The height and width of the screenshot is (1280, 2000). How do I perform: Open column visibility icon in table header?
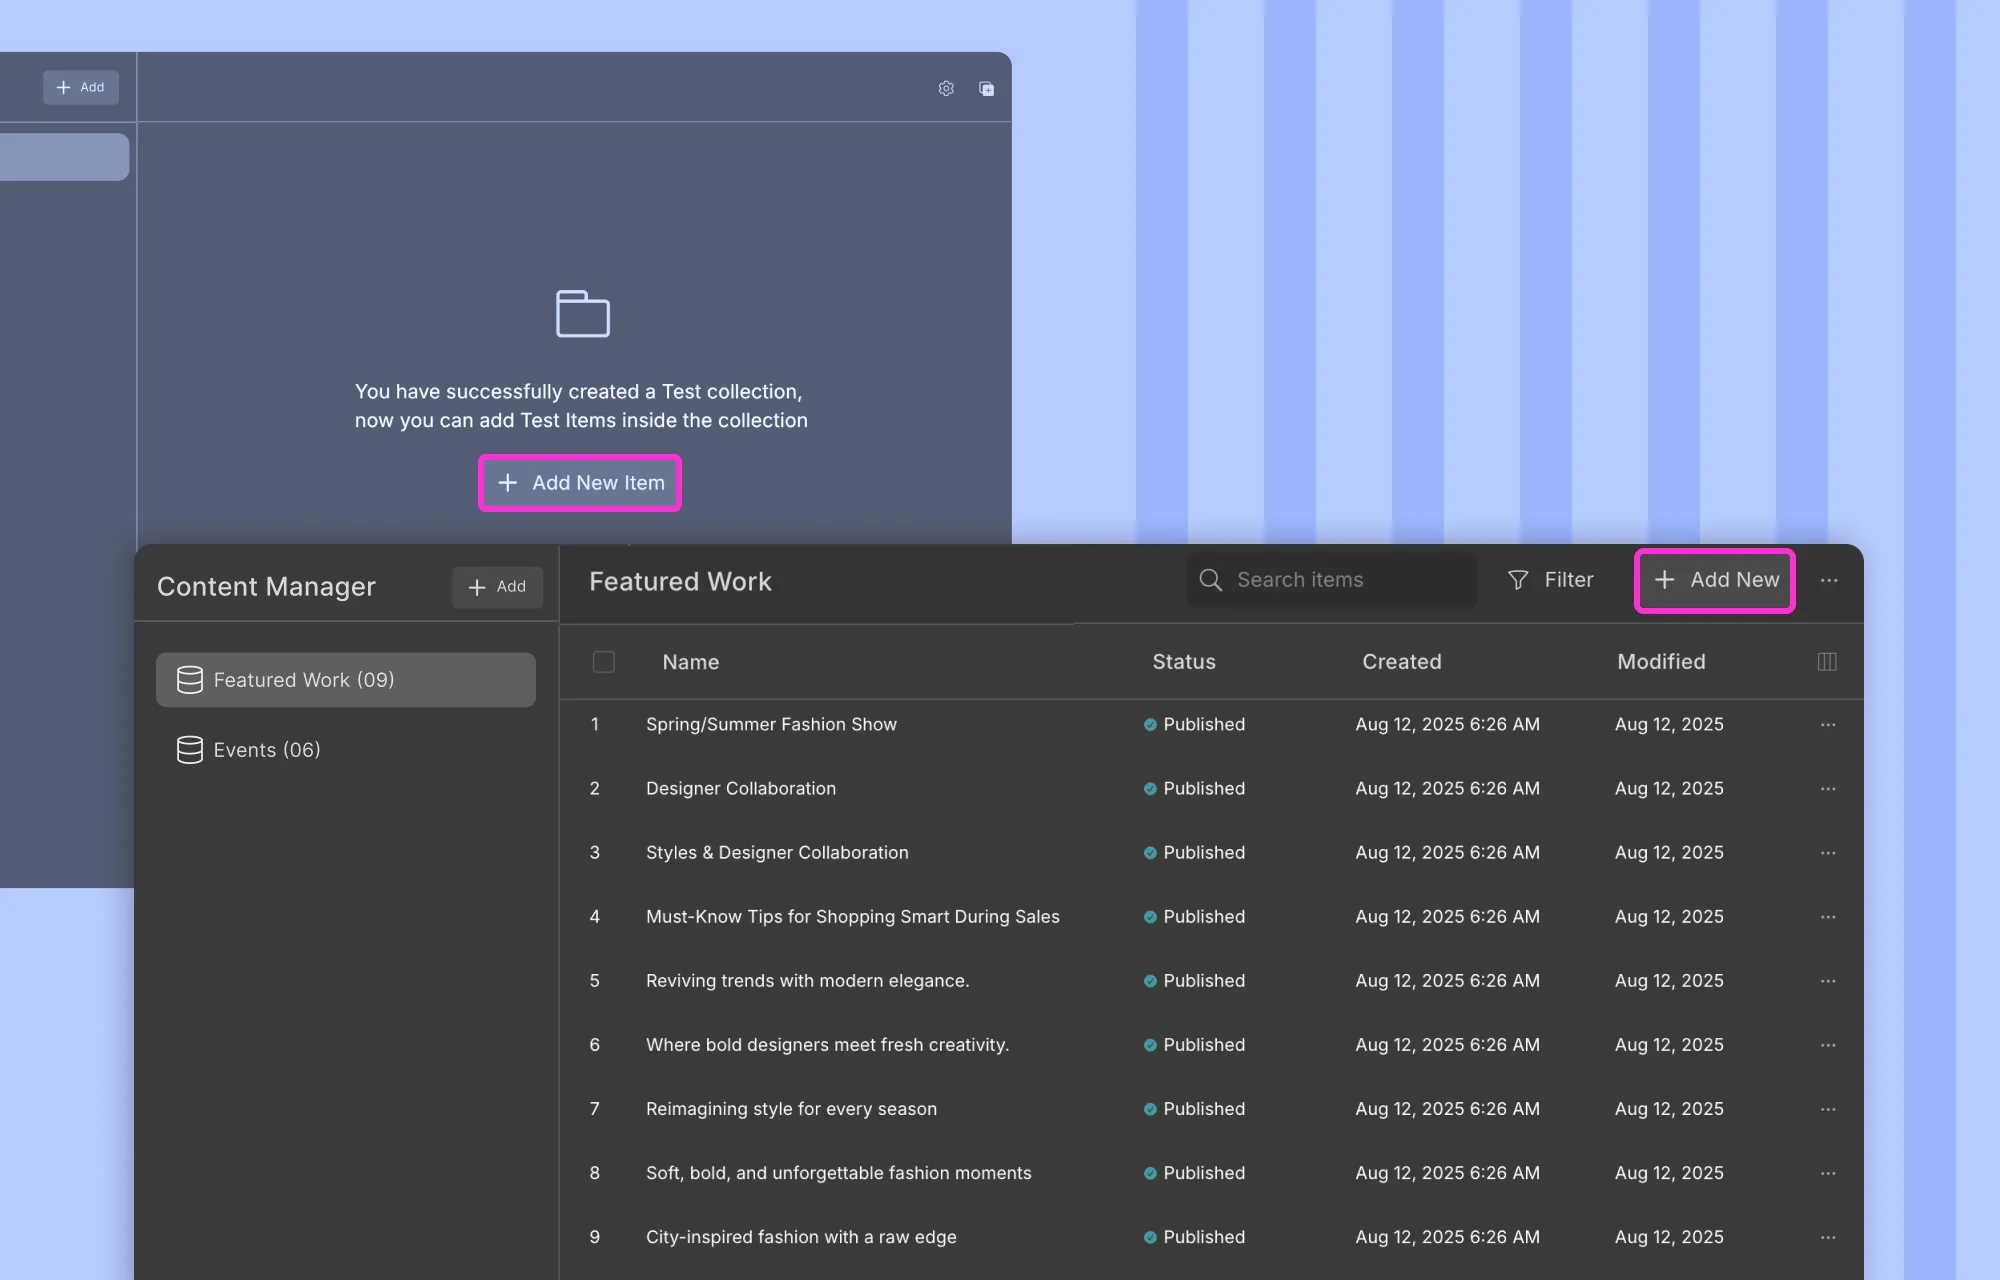[x=1827, y=662]
